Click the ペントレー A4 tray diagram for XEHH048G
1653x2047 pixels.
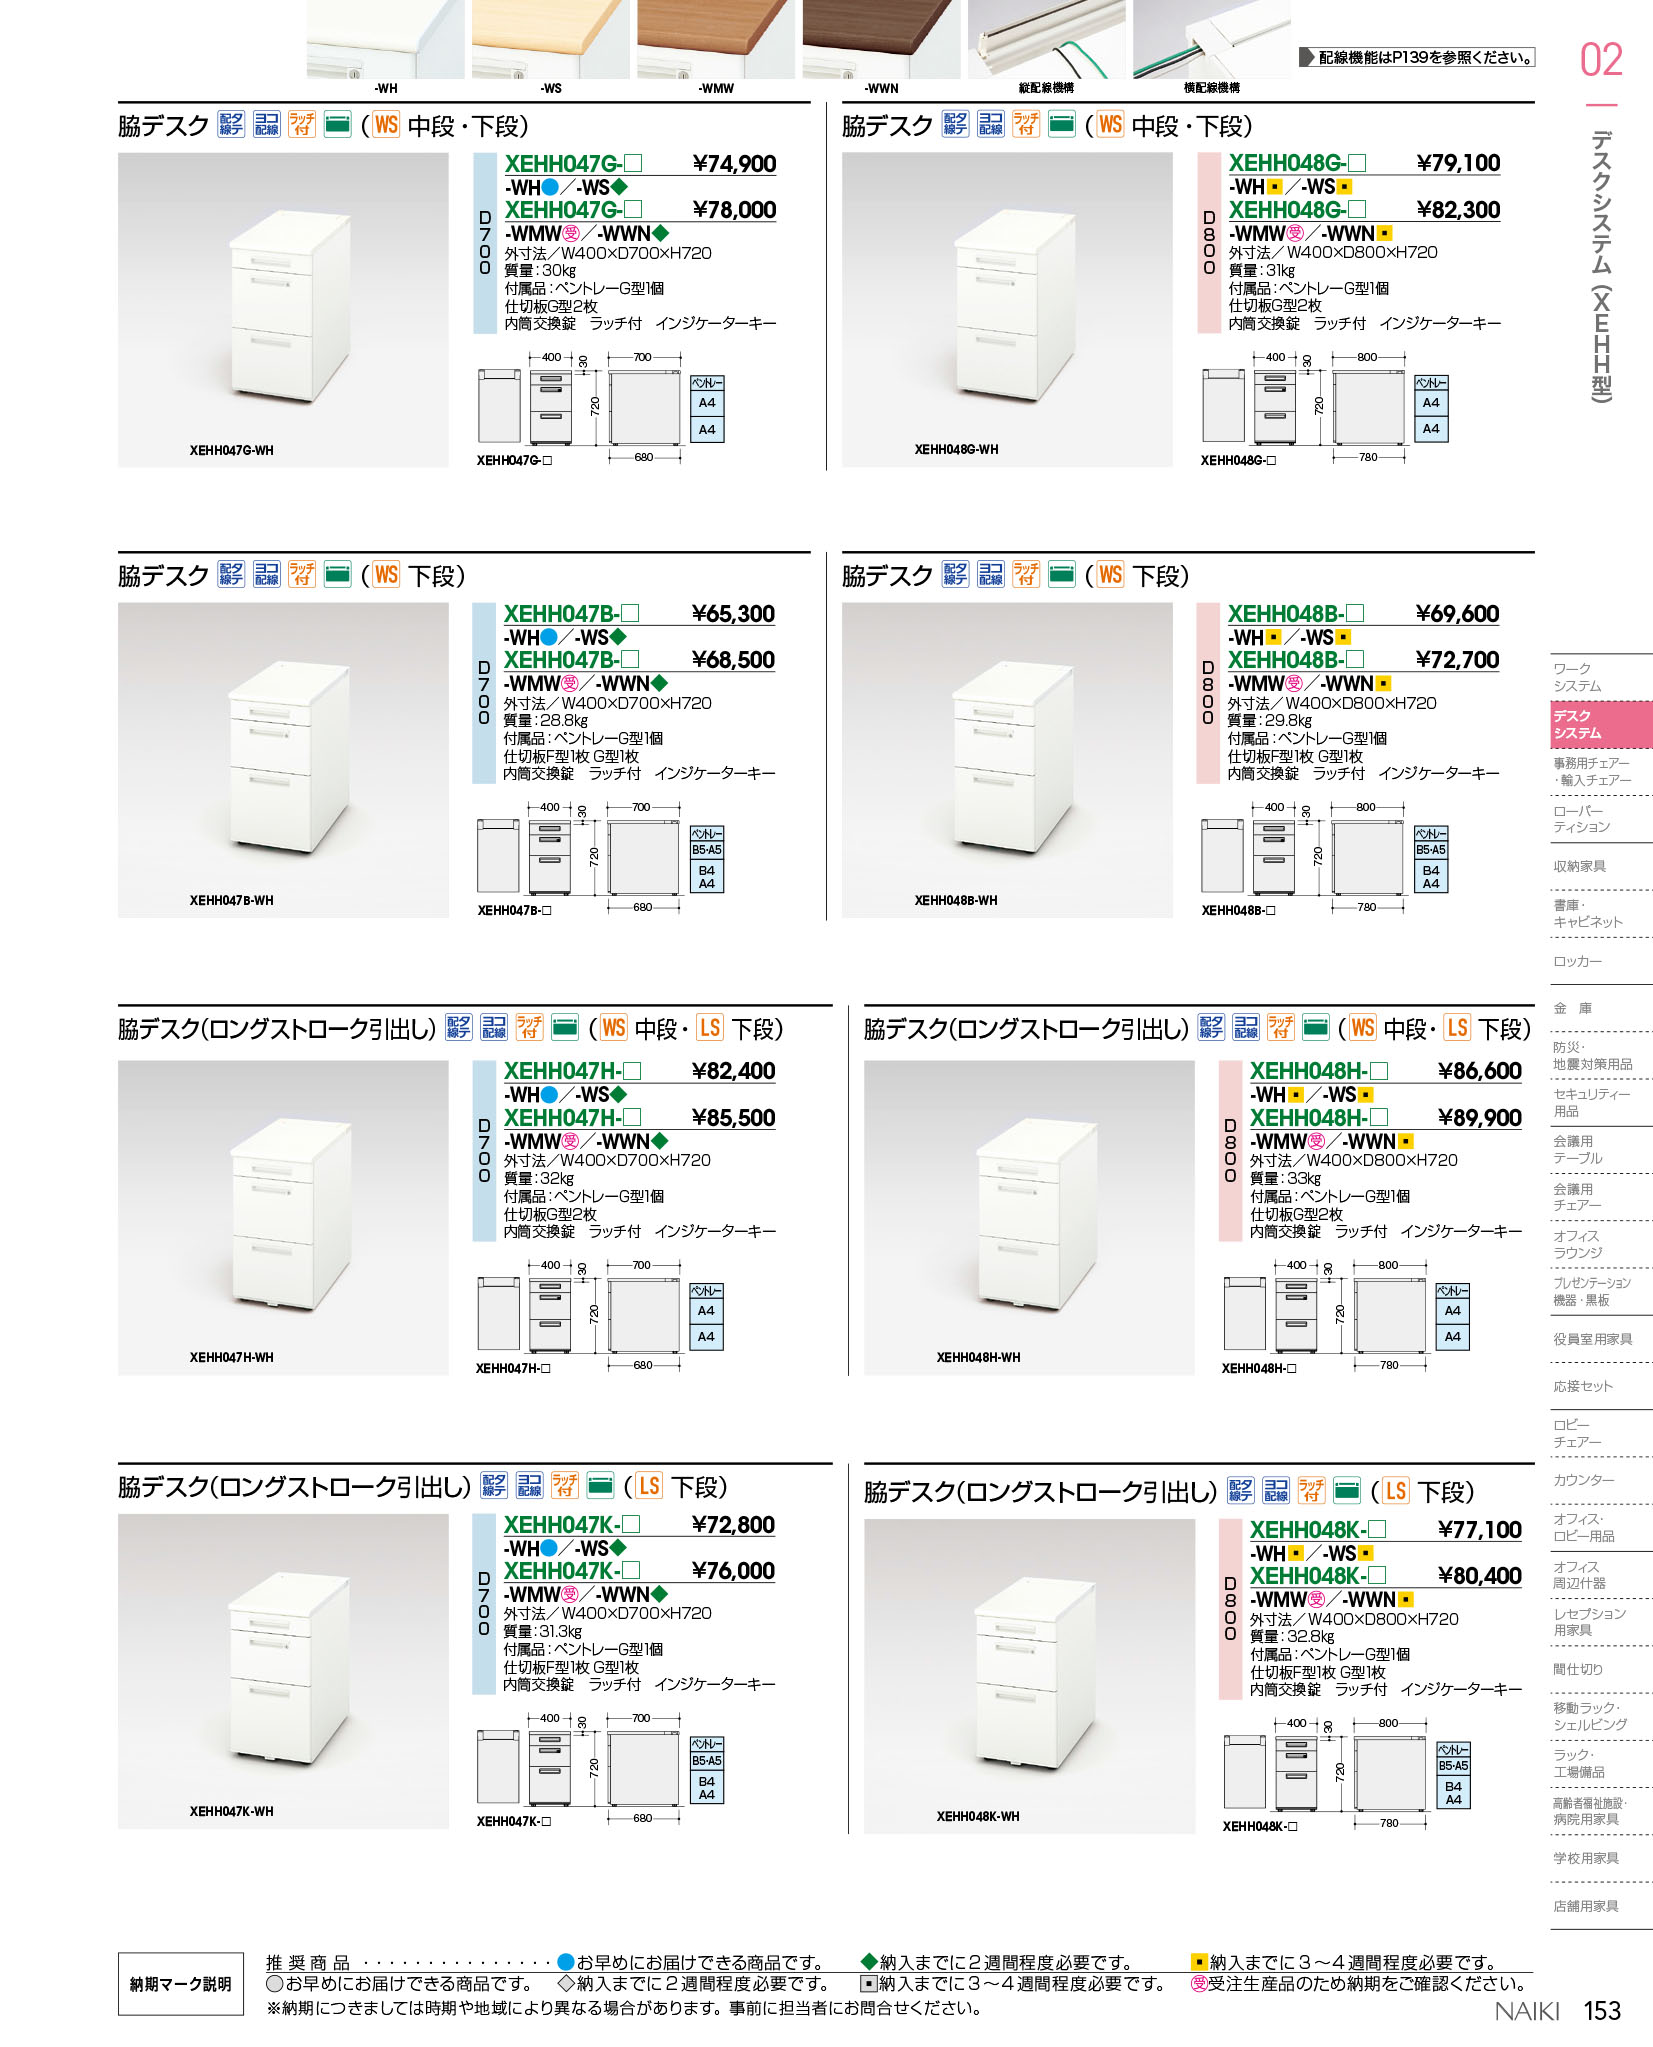[1431, 410]
